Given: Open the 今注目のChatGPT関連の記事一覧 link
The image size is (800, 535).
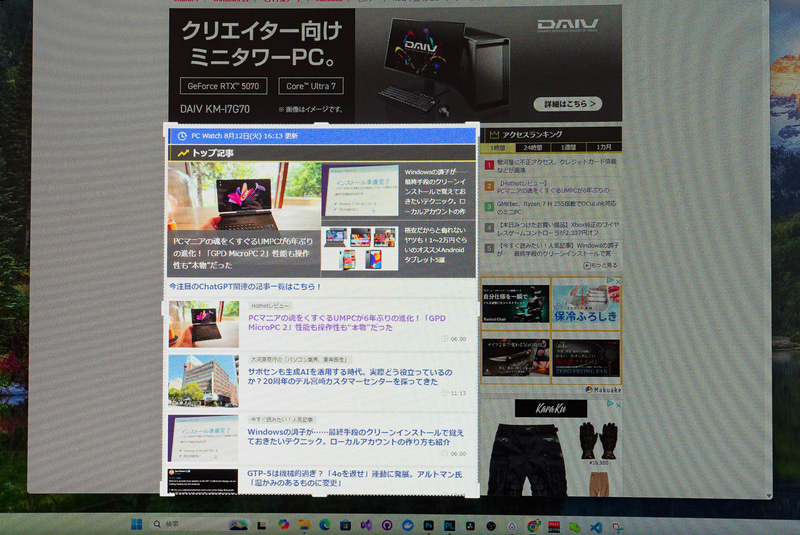Looking at the screenshot, I should point(245,287).
